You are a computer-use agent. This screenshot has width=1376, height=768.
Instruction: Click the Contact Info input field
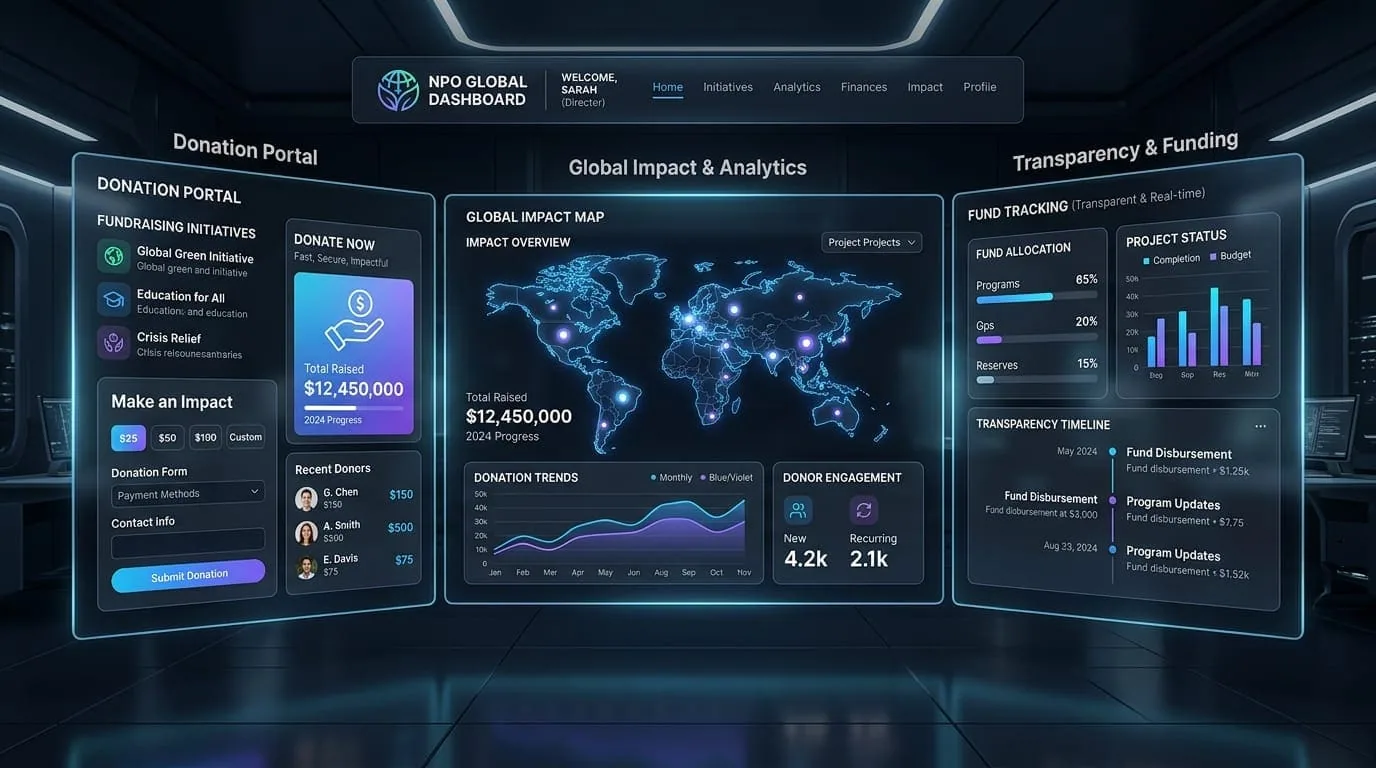pos(188,543)
